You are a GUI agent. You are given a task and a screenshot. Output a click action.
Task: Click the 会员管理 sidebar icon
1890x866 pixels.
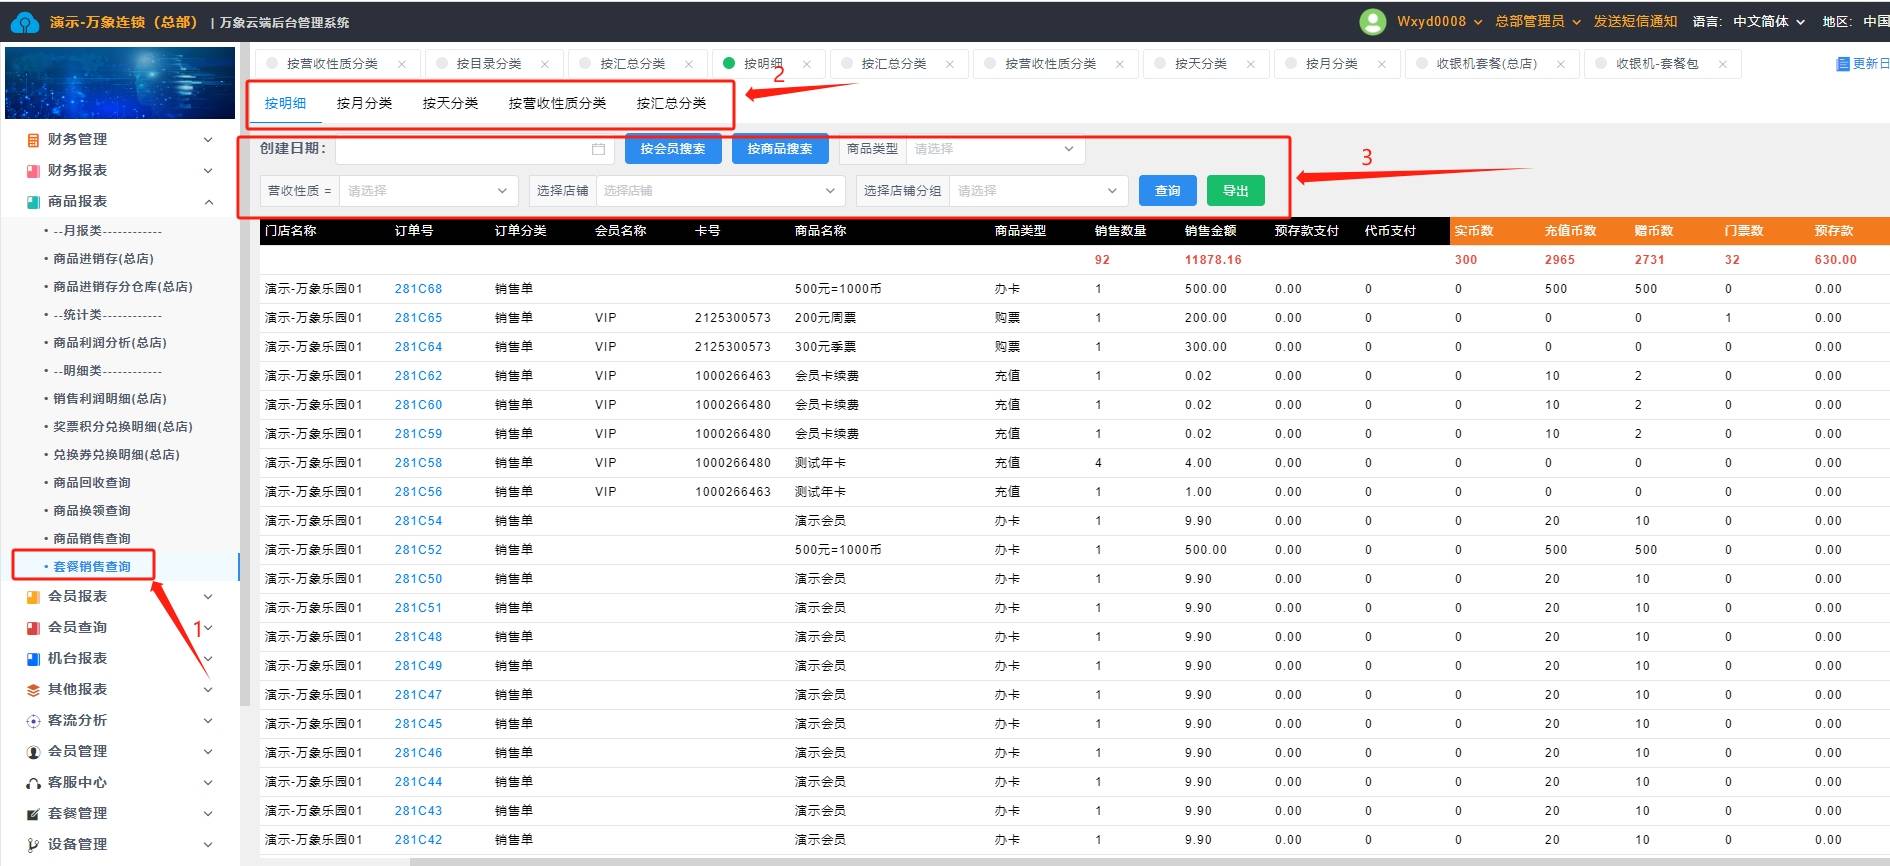tap(33, 752)
